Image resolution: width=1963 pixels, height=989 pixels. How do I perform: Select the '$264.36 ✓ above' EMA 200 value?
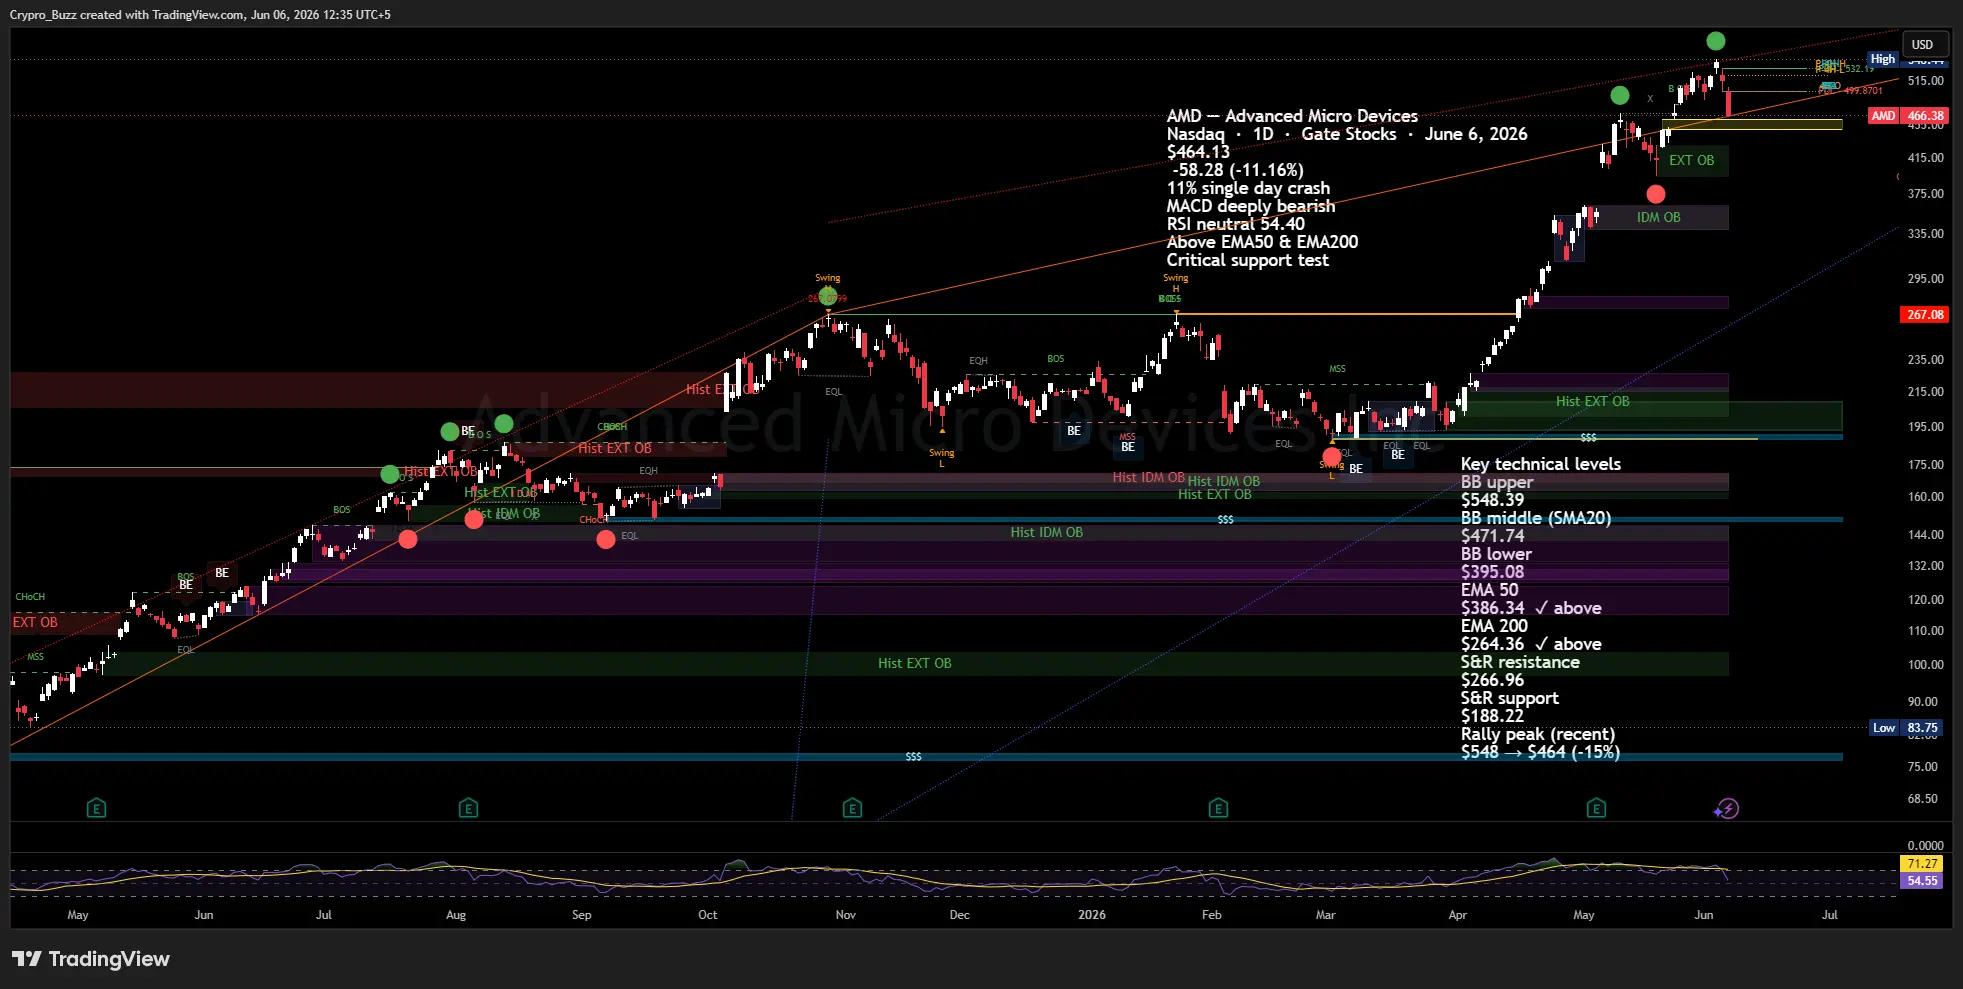1531,644
